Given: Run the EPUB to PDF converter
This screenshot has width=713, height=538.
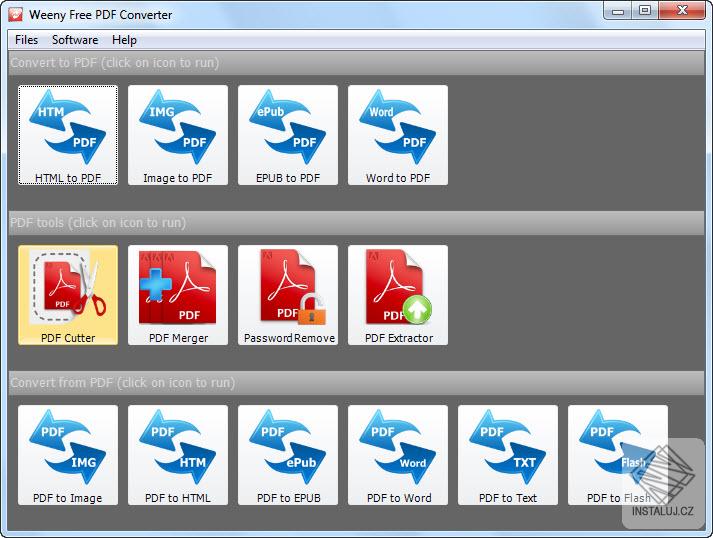Looking at the screenshot, I should [x=288, y=135].
